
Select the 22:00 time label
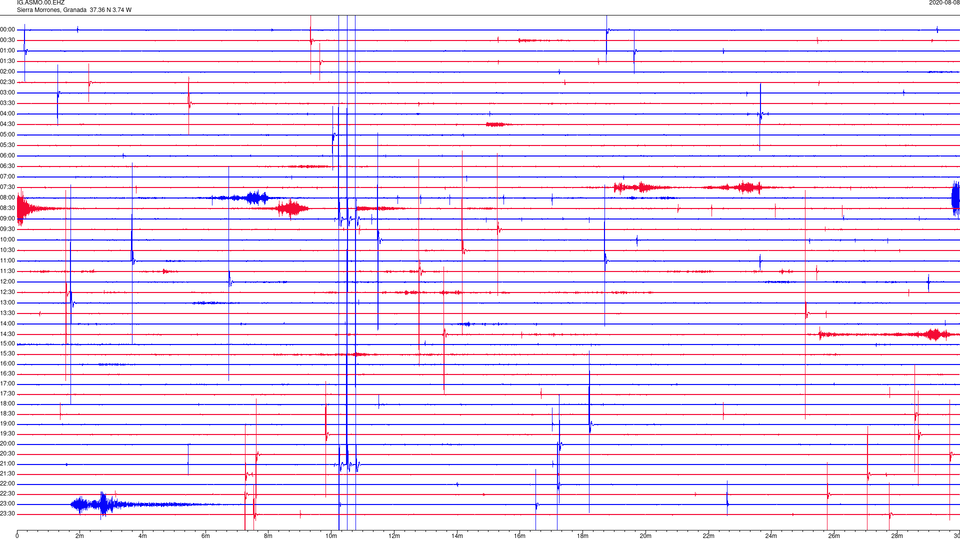tap(7, 484)
